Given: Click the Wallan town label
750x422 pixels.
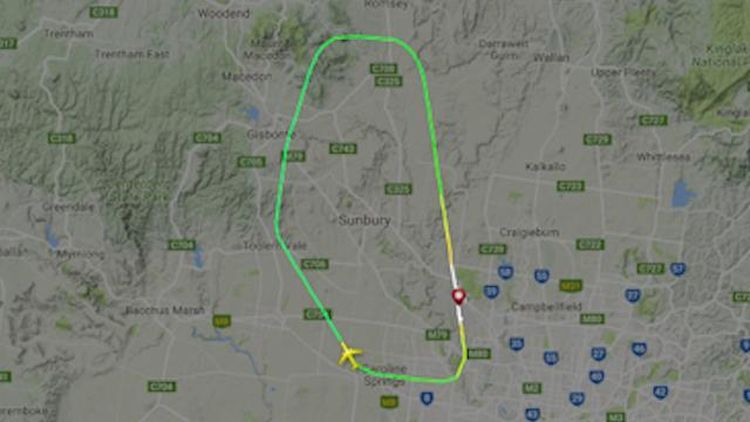Looking at the screenshot, I should click(551, 58).
